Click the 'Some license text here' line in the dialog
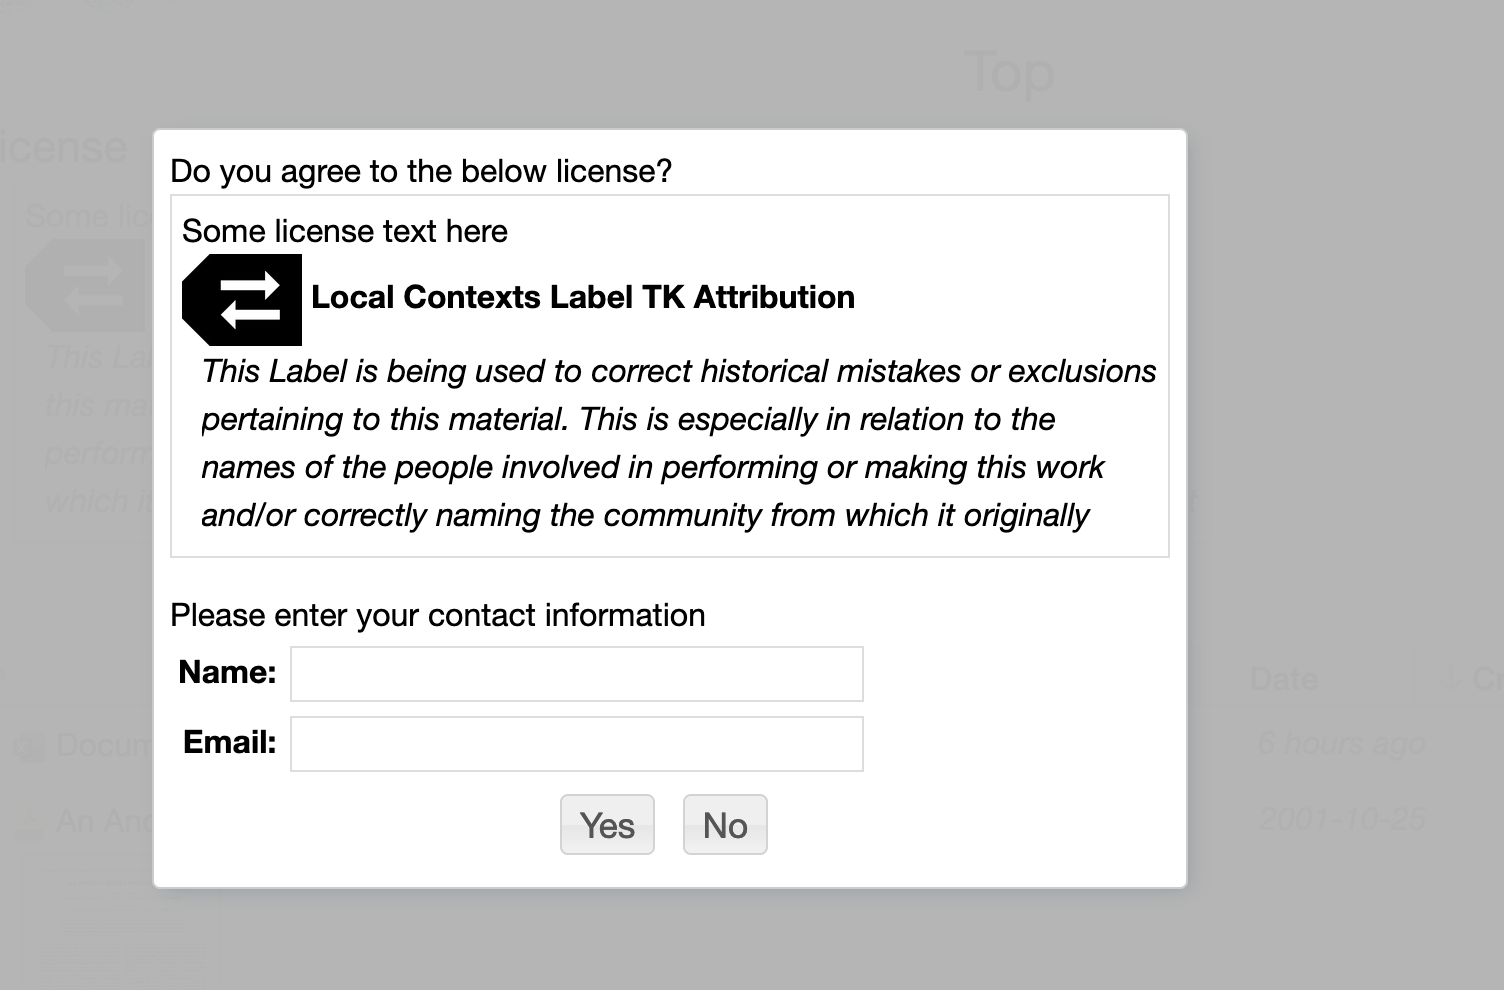 pos(345,231)
